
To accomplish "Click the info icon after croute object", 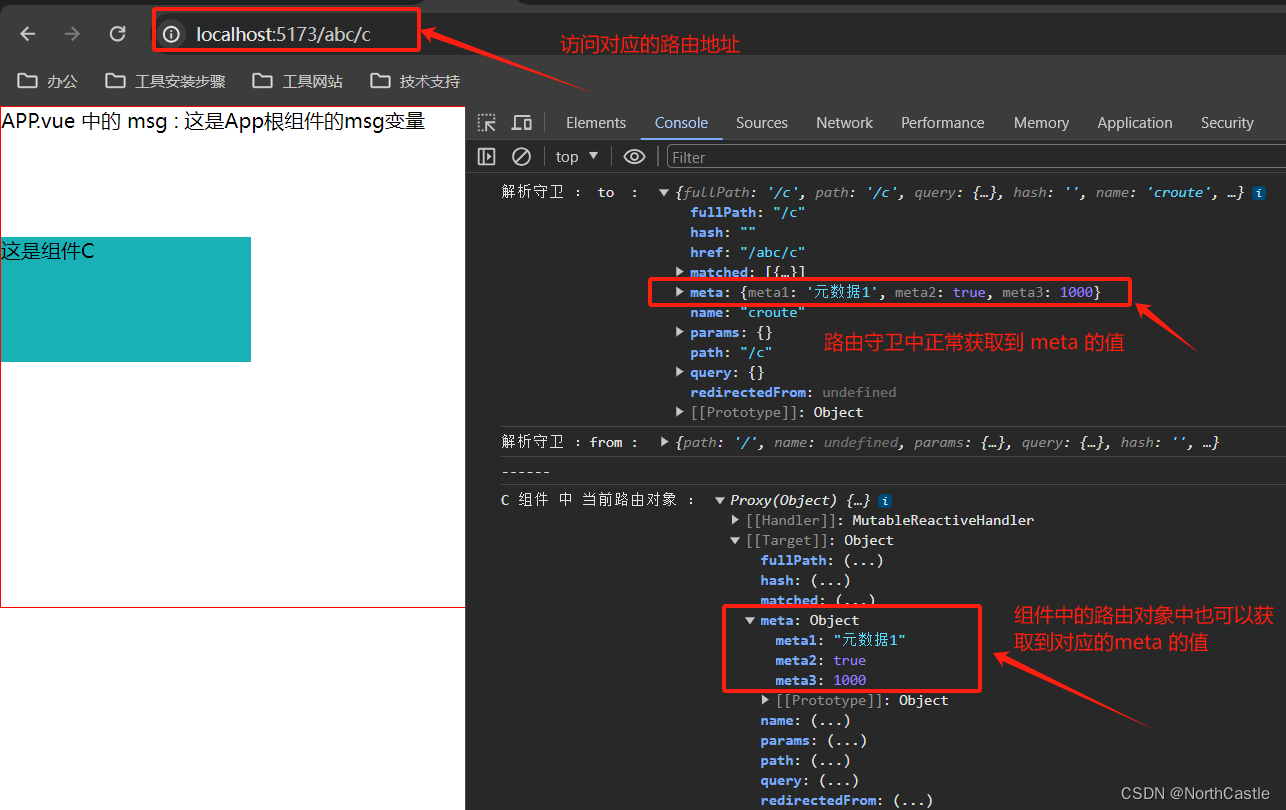I will (1259, 192).
